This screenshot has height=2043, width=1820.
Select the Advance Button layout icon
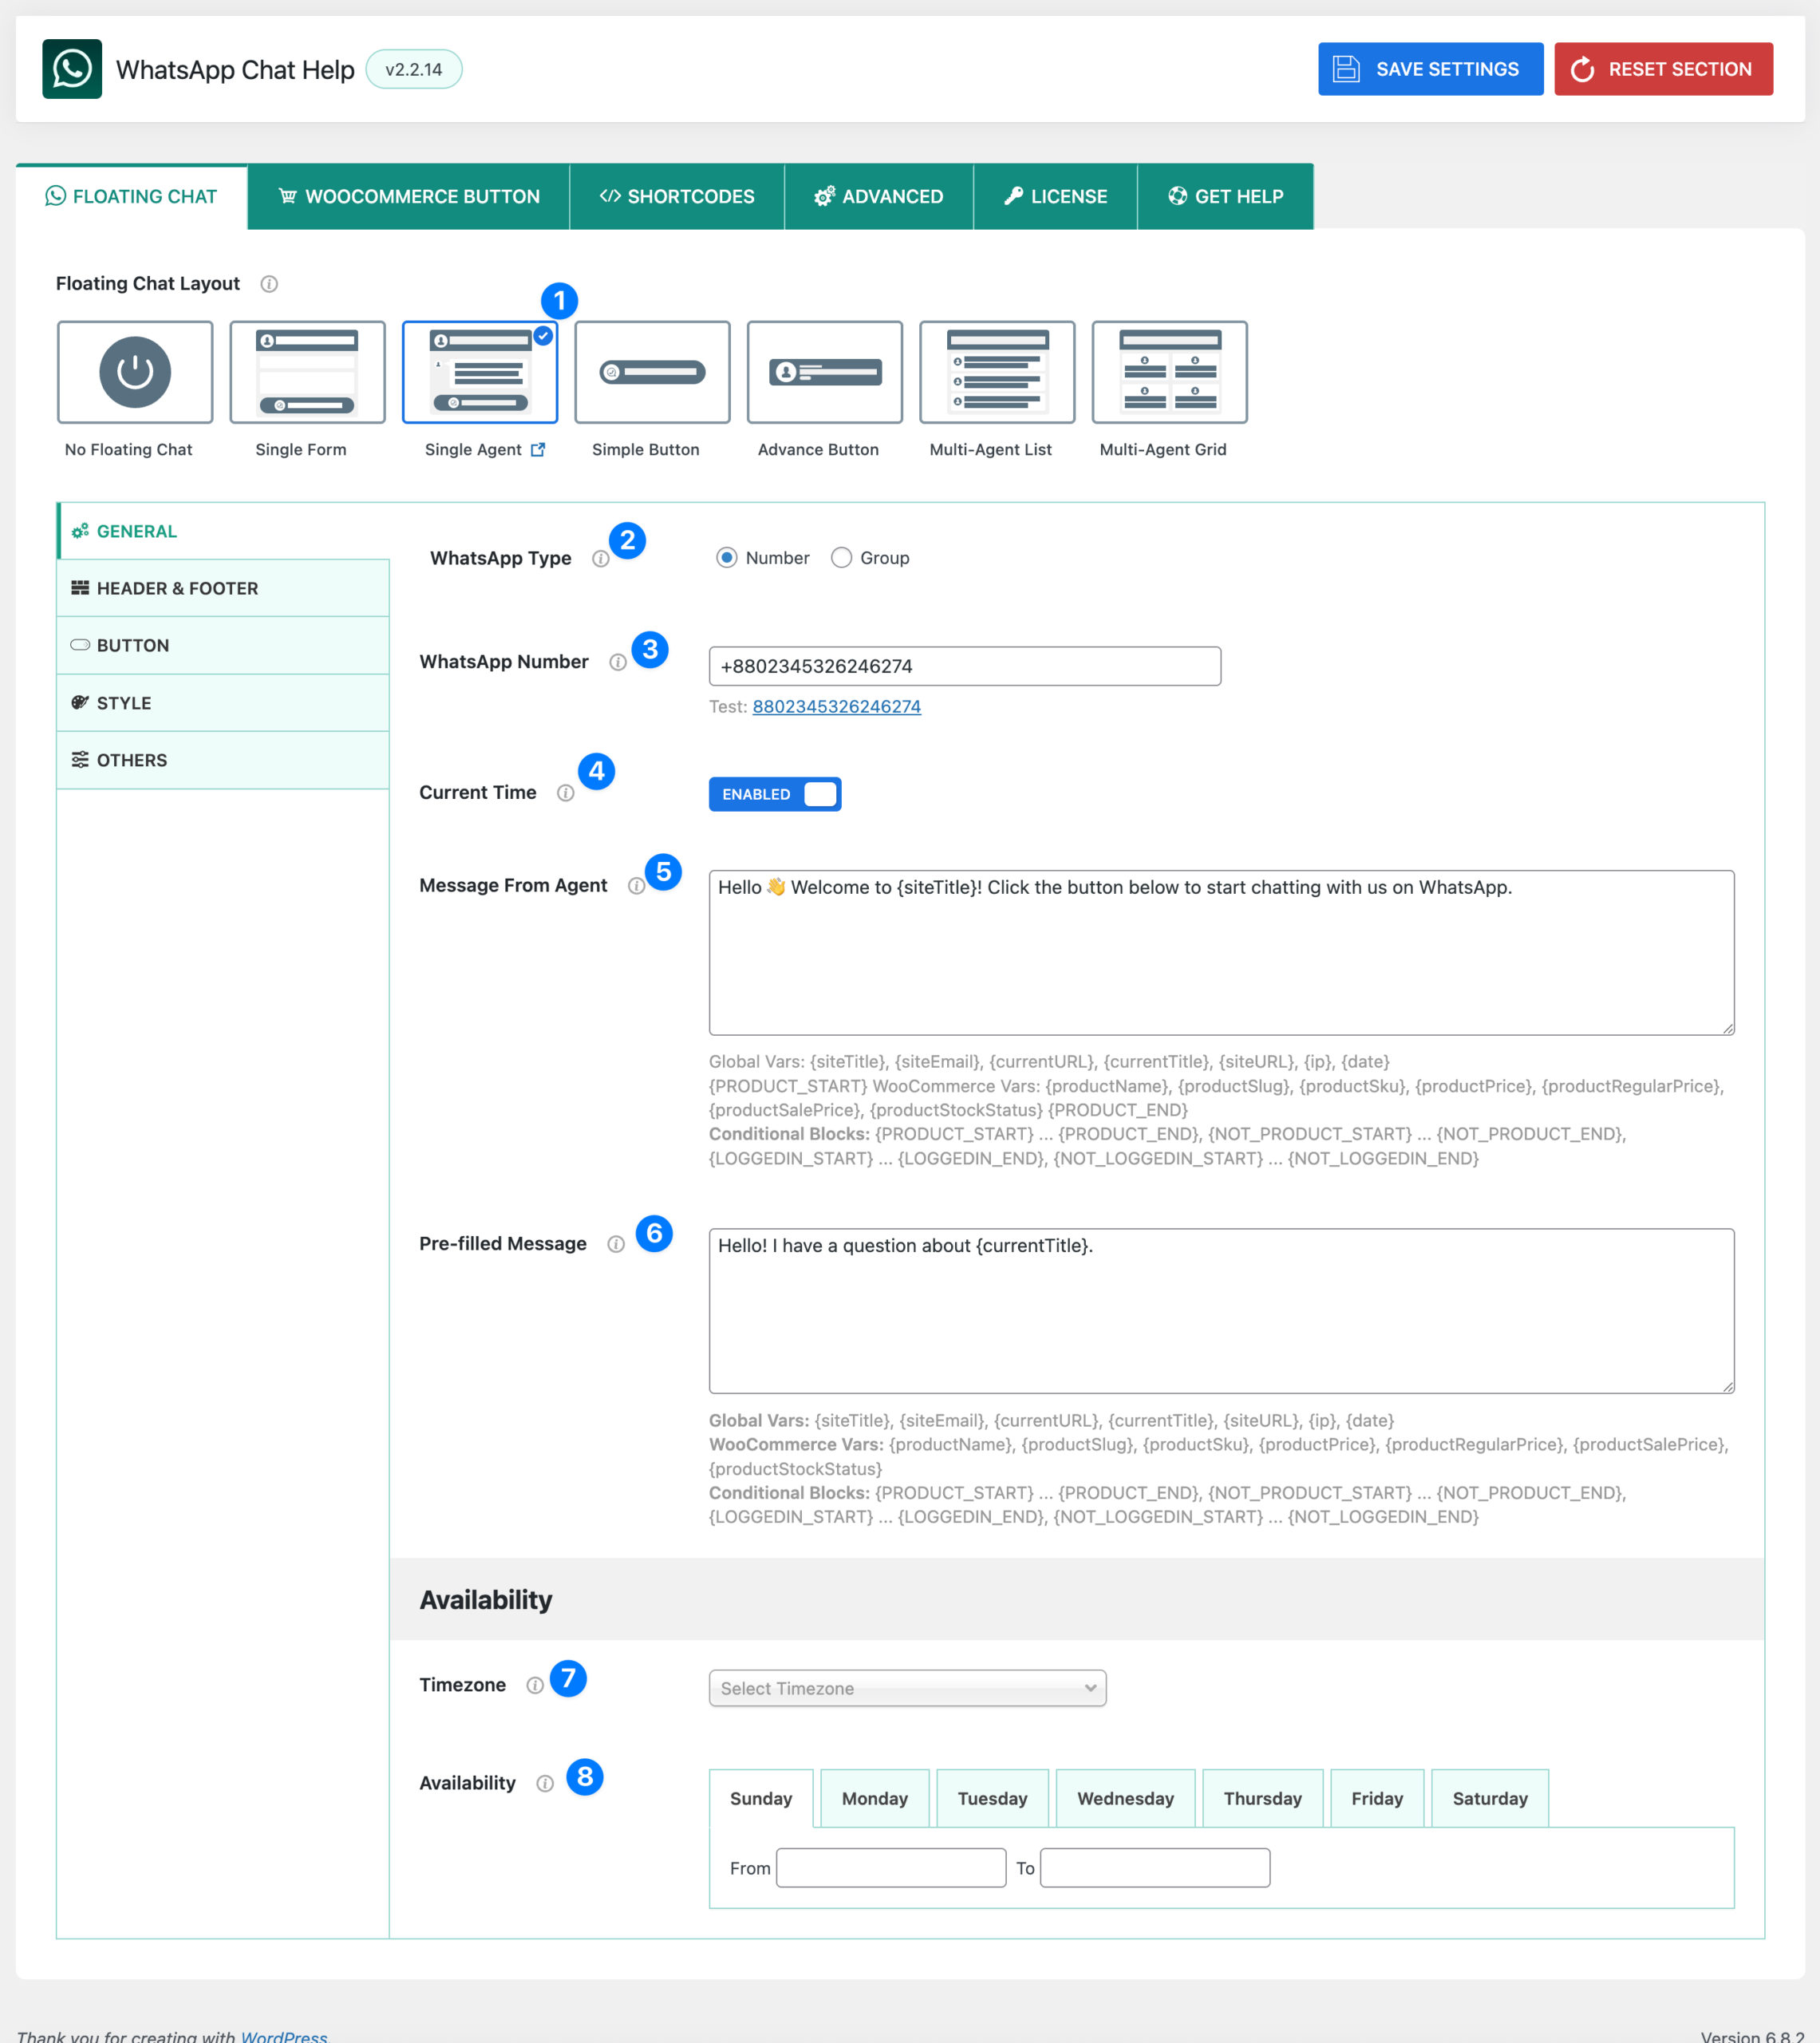pyautogui.click(x=824, y=372)
